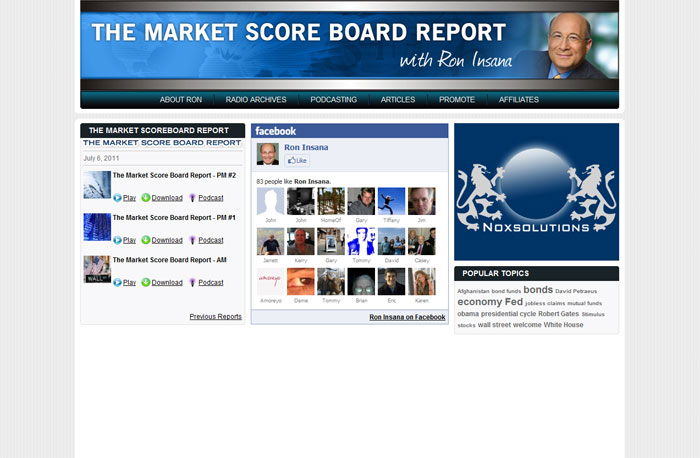Click the Play icon for PM #1 report

(x=117, y=240)
